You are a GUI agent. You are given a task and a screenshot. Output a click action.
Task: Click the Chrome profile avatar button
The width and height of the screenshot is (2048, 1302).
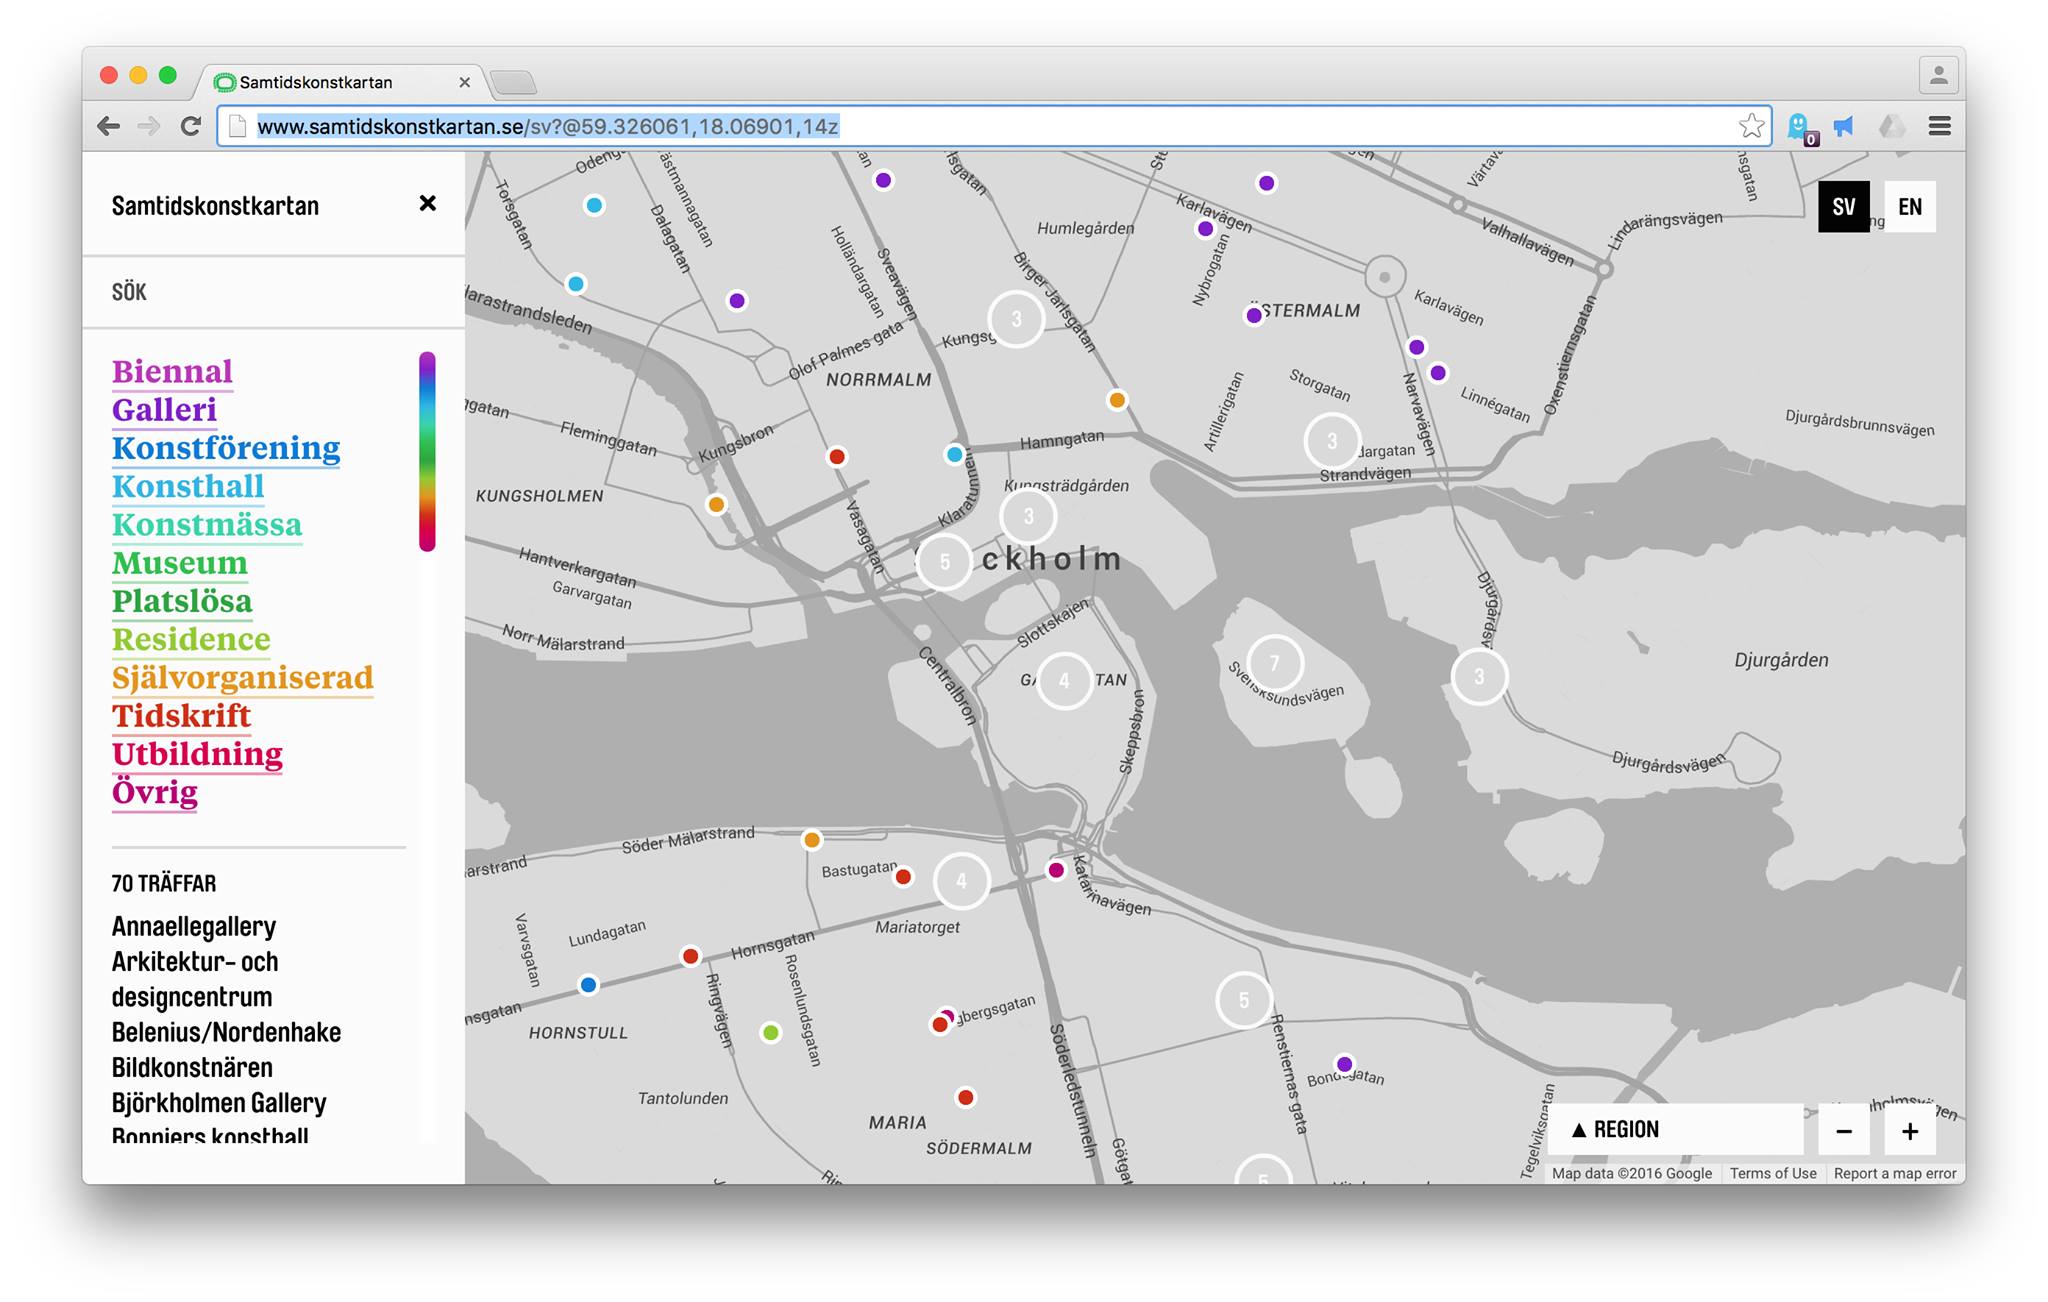[x=1938, y=75]
